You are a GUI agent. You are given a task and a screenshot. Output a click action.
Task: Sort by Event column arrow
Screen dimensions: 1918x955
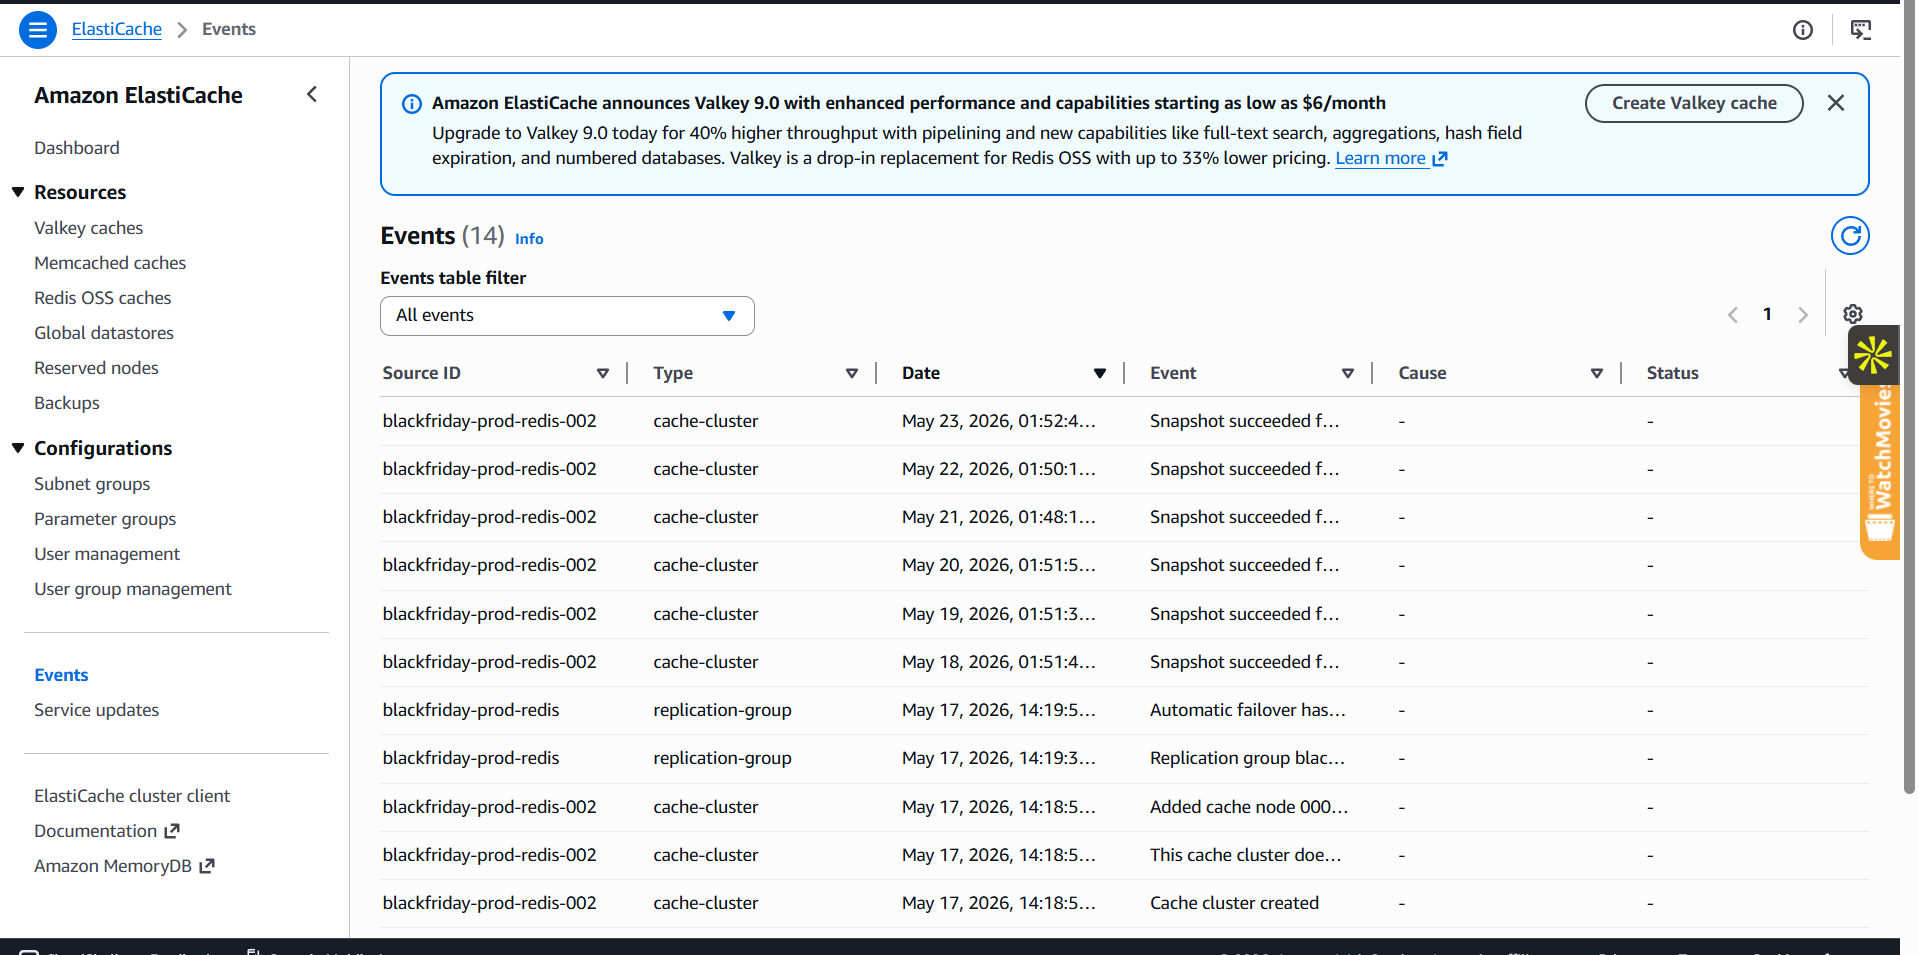pos(1348,373)
